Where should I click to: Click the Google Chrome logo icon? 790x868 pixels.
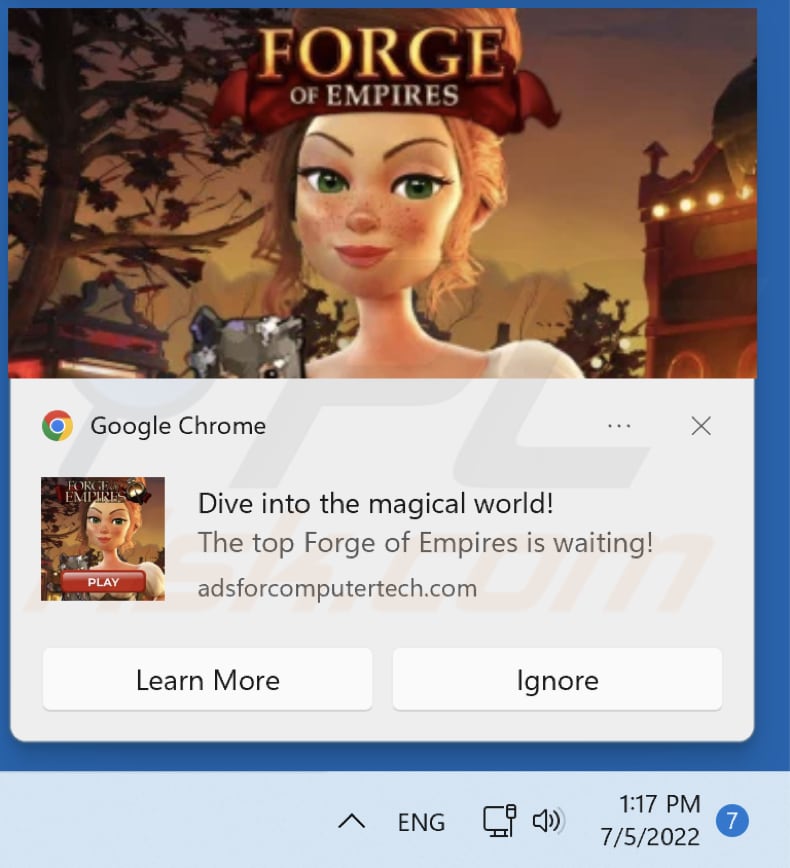click(x=58, y=426)
